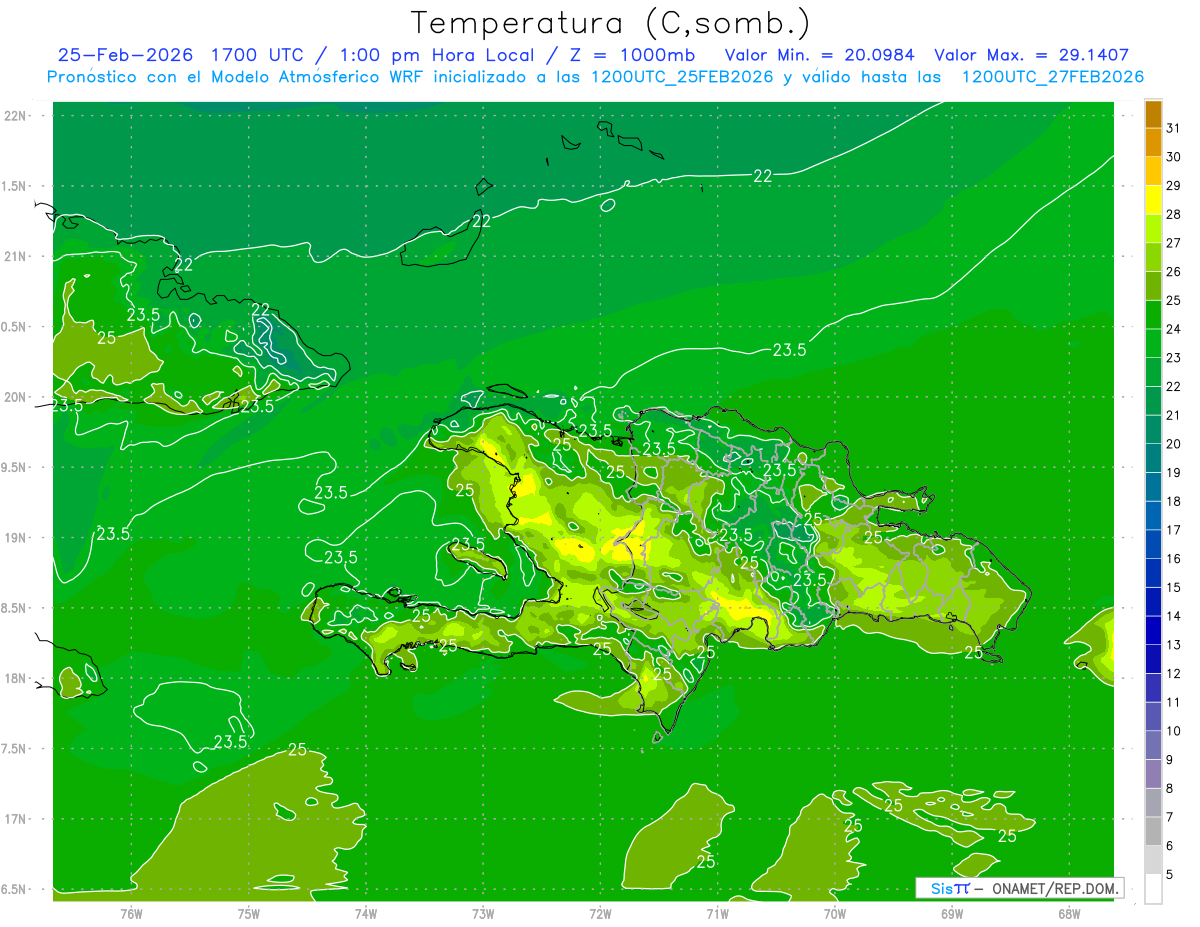
Task: Click the '5' colorbar scale label
Action: 1170,875
